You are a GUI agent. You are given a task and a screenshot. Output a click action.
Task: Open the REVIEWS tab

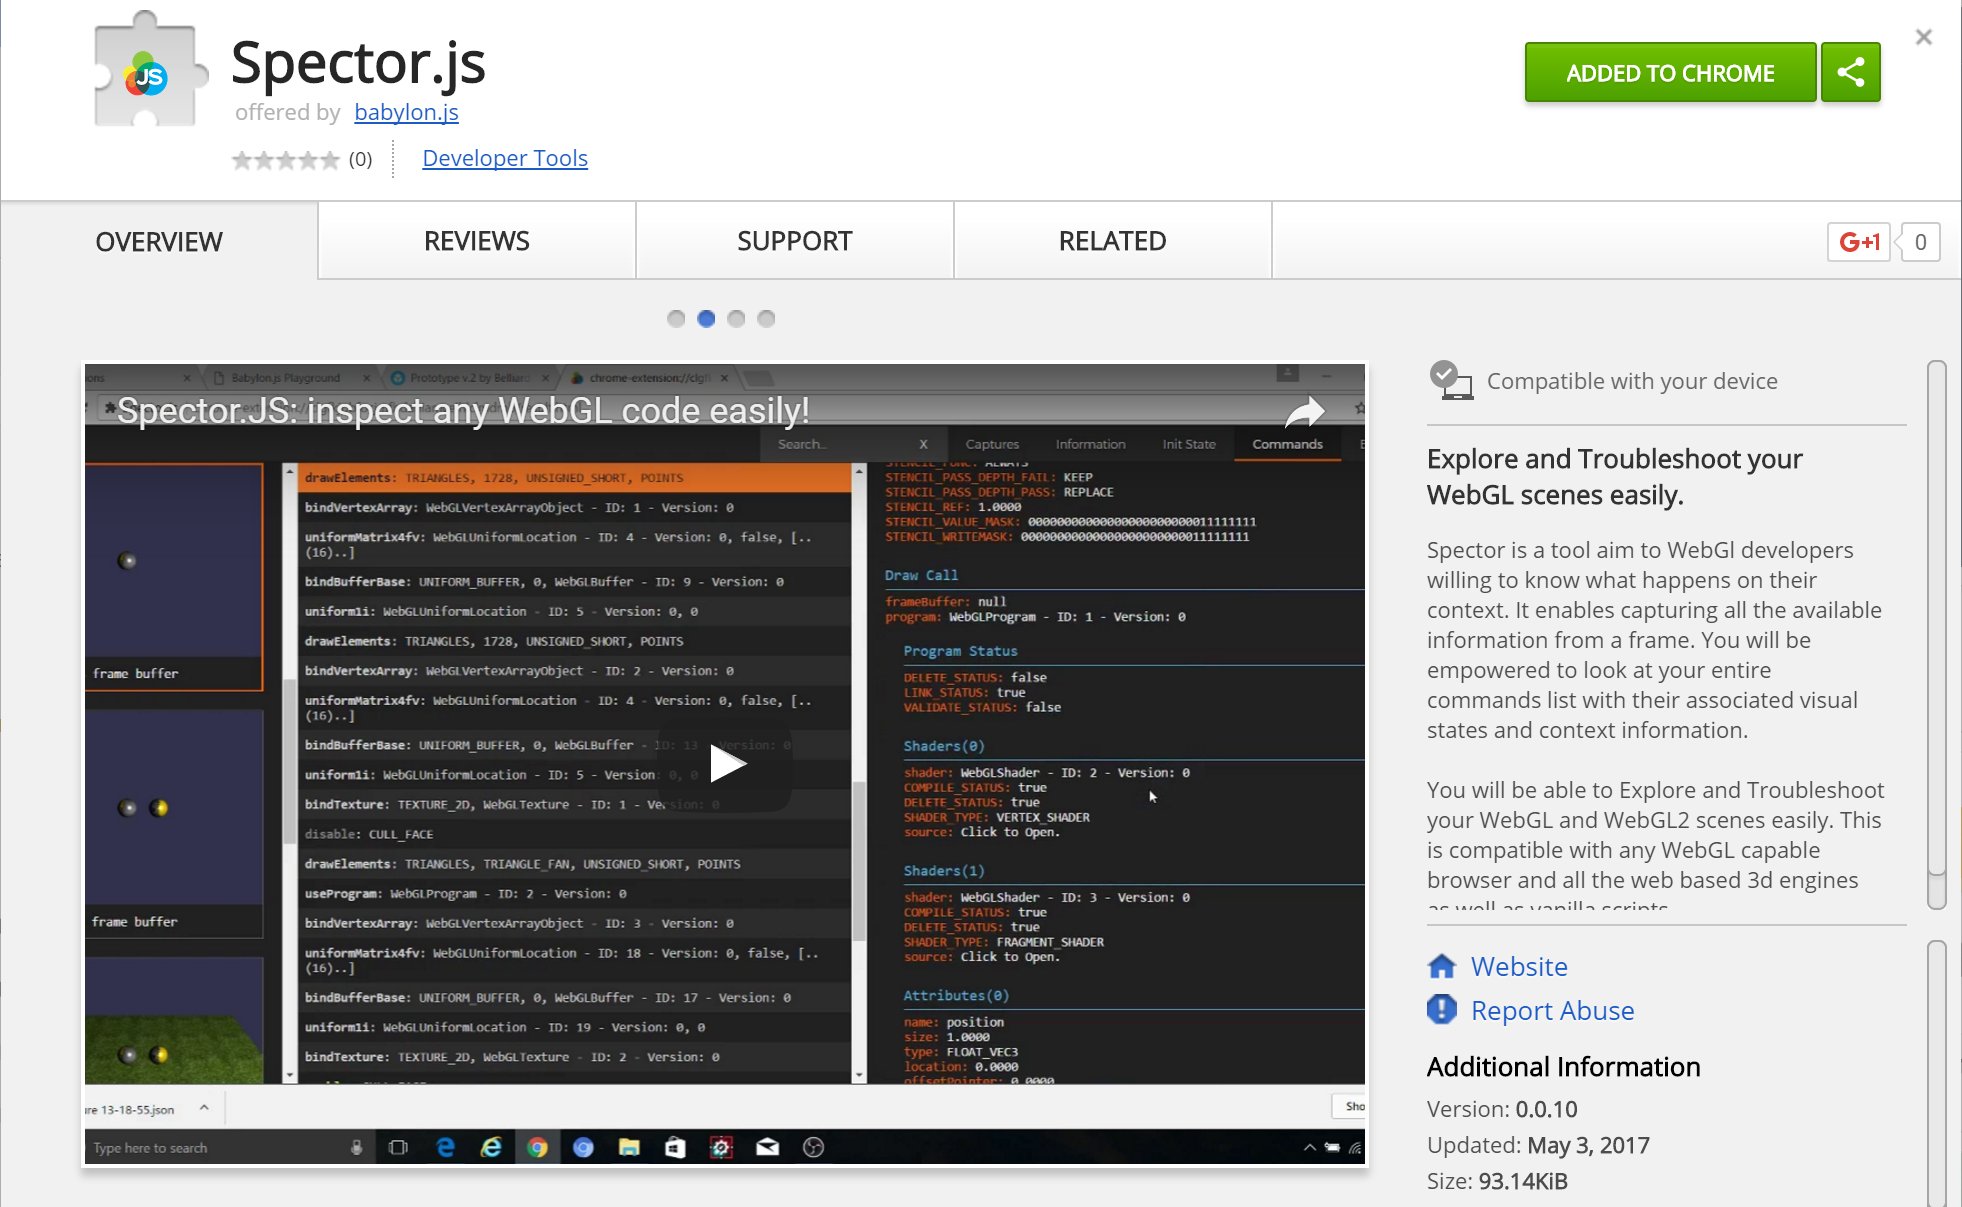point(477,241)
